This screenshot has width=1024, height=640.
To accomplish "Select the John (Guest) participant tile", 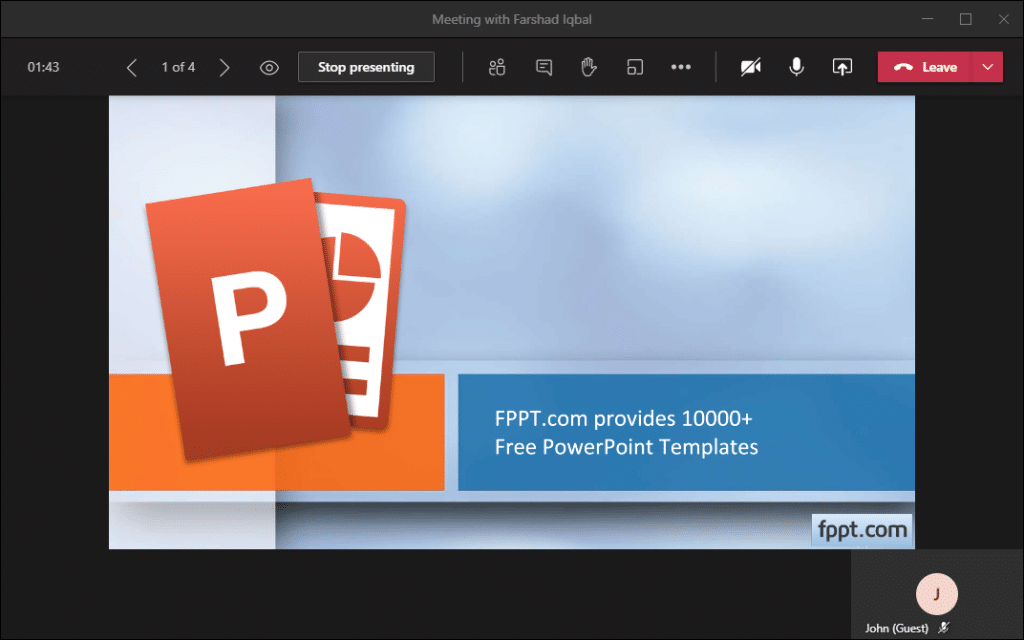I will coord(936,594).
